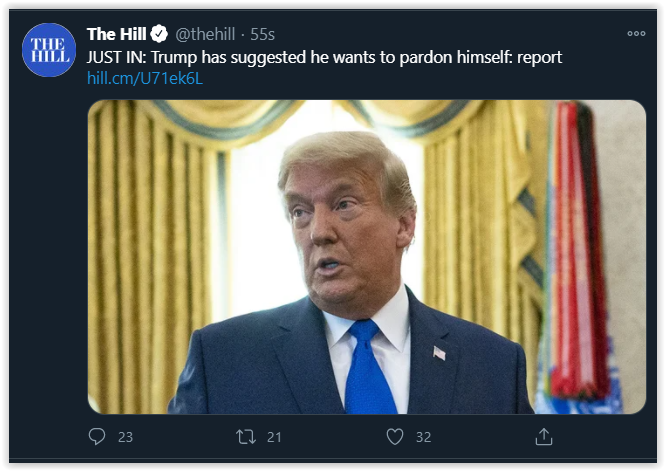Click the blue tie in the photo
The height and width of the screenshot is (471, 665).
point(368,367)
